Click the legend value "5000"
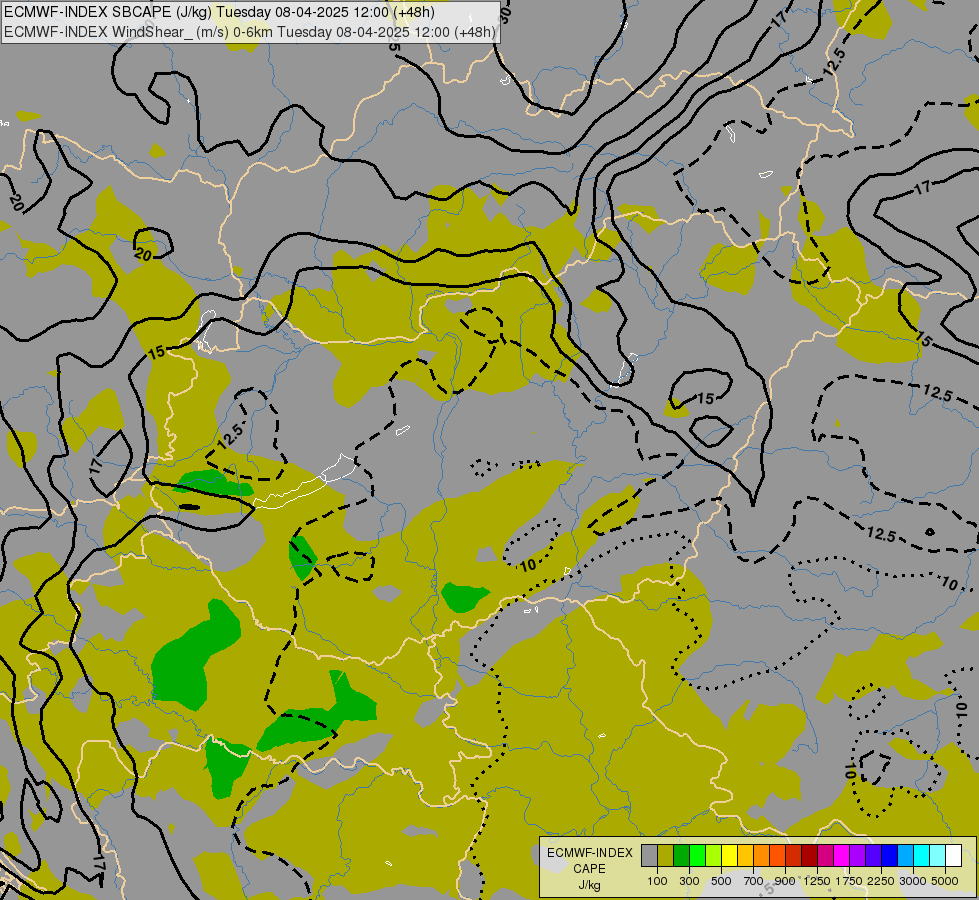 (x=945, y=881)
